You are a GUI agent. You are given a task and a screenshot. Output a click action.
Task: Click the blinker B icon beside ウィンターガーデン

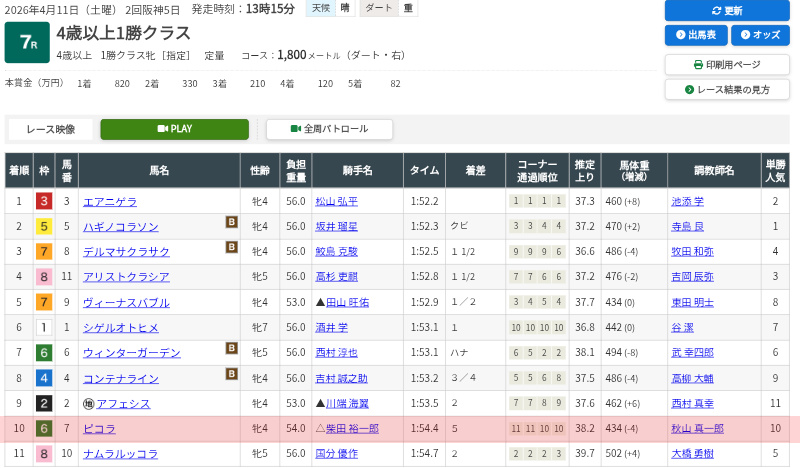tap(231, 348)
